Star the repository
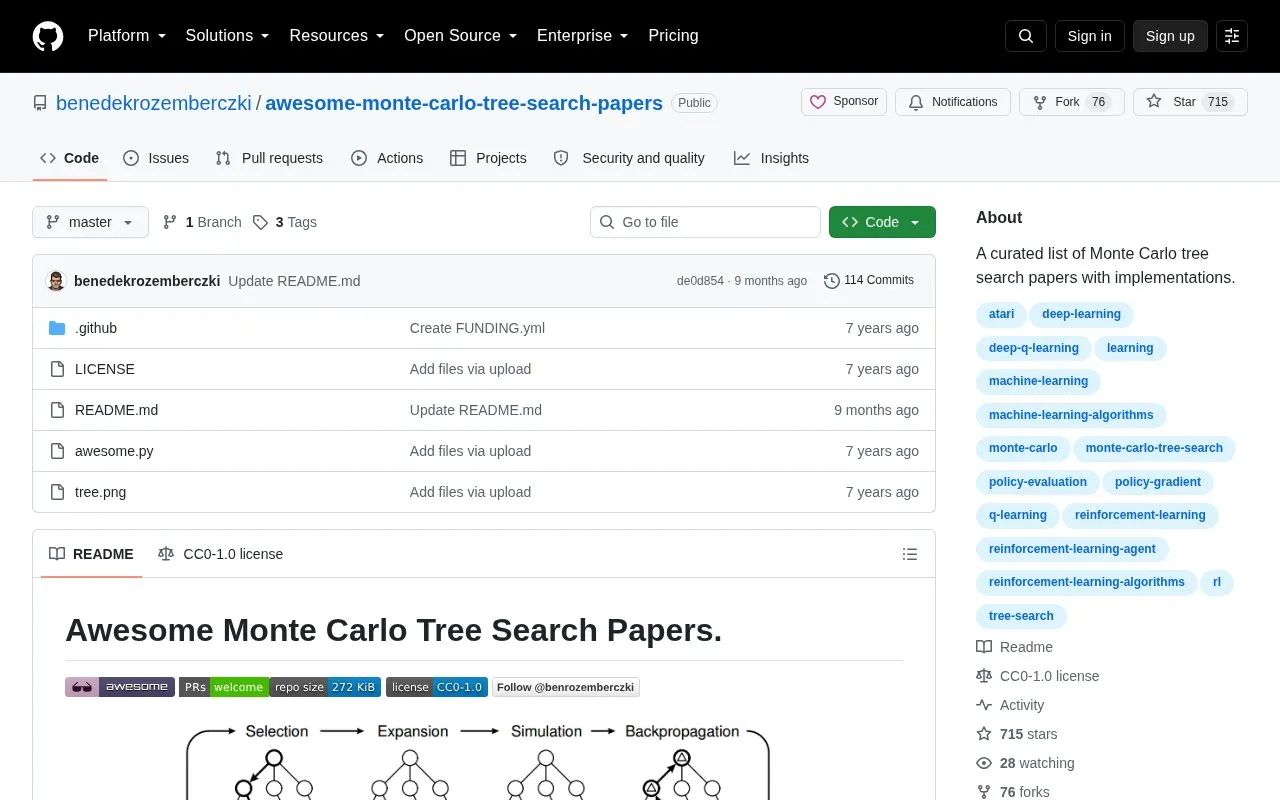This screenshot has height=800, width=1280. coord(1190,102)
